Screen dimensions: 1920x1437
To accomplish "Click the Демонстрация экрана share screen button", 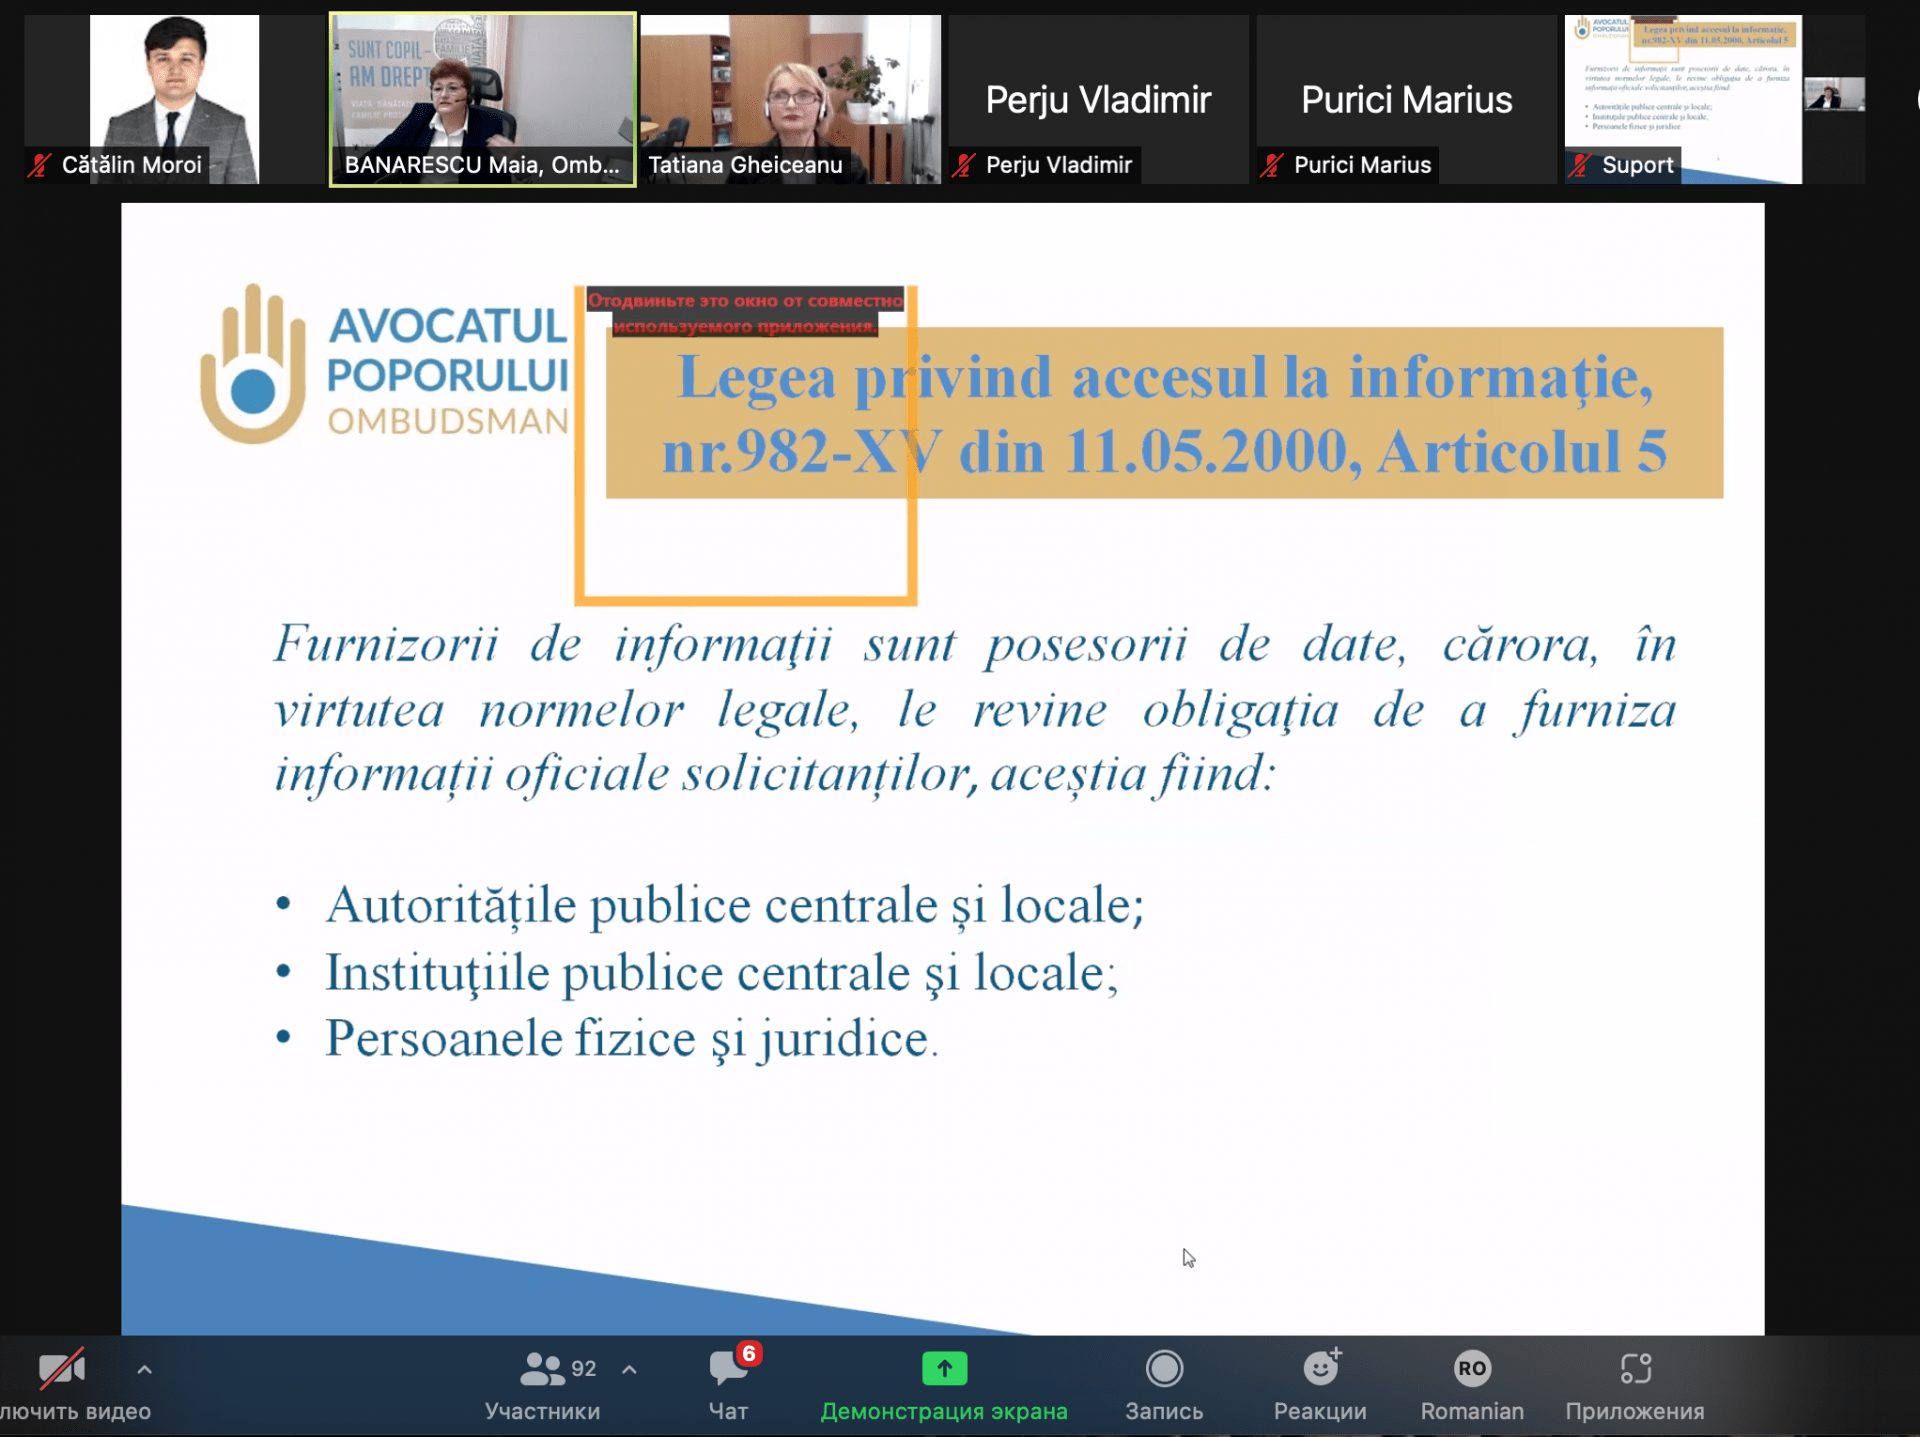I will [944, 1386].
